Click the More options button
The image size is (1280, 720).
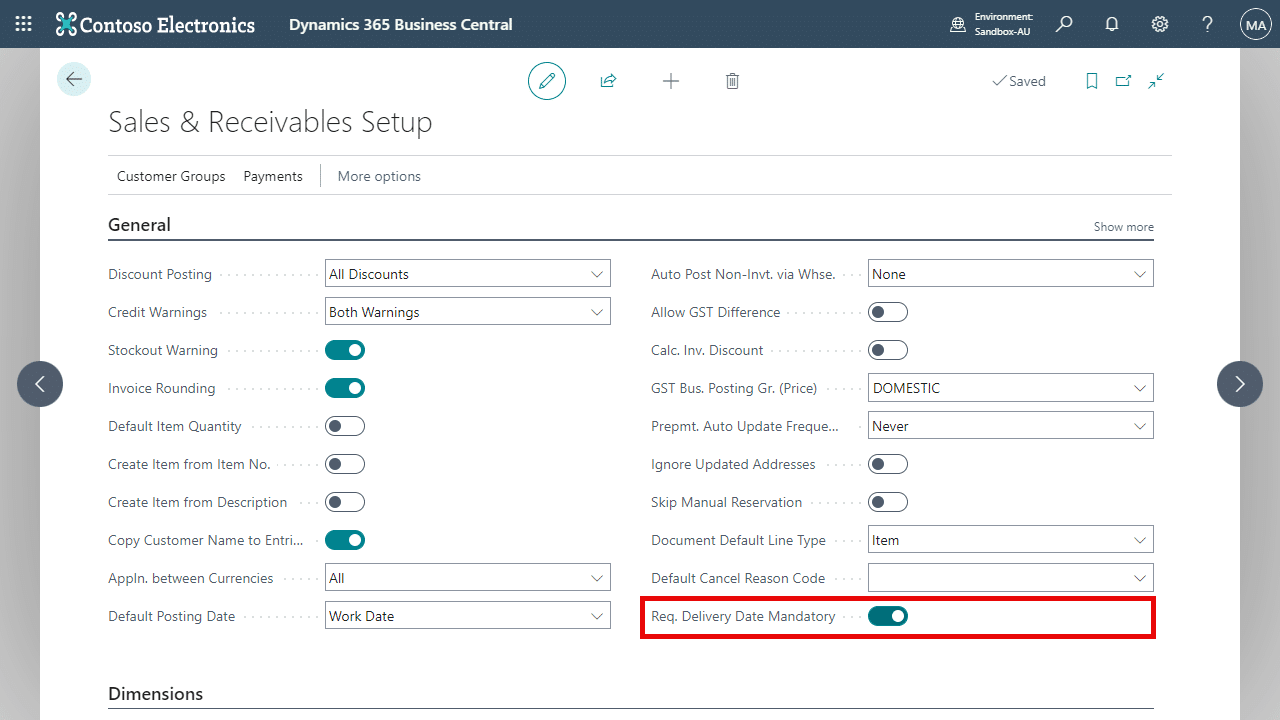click(x=379, y=176)
